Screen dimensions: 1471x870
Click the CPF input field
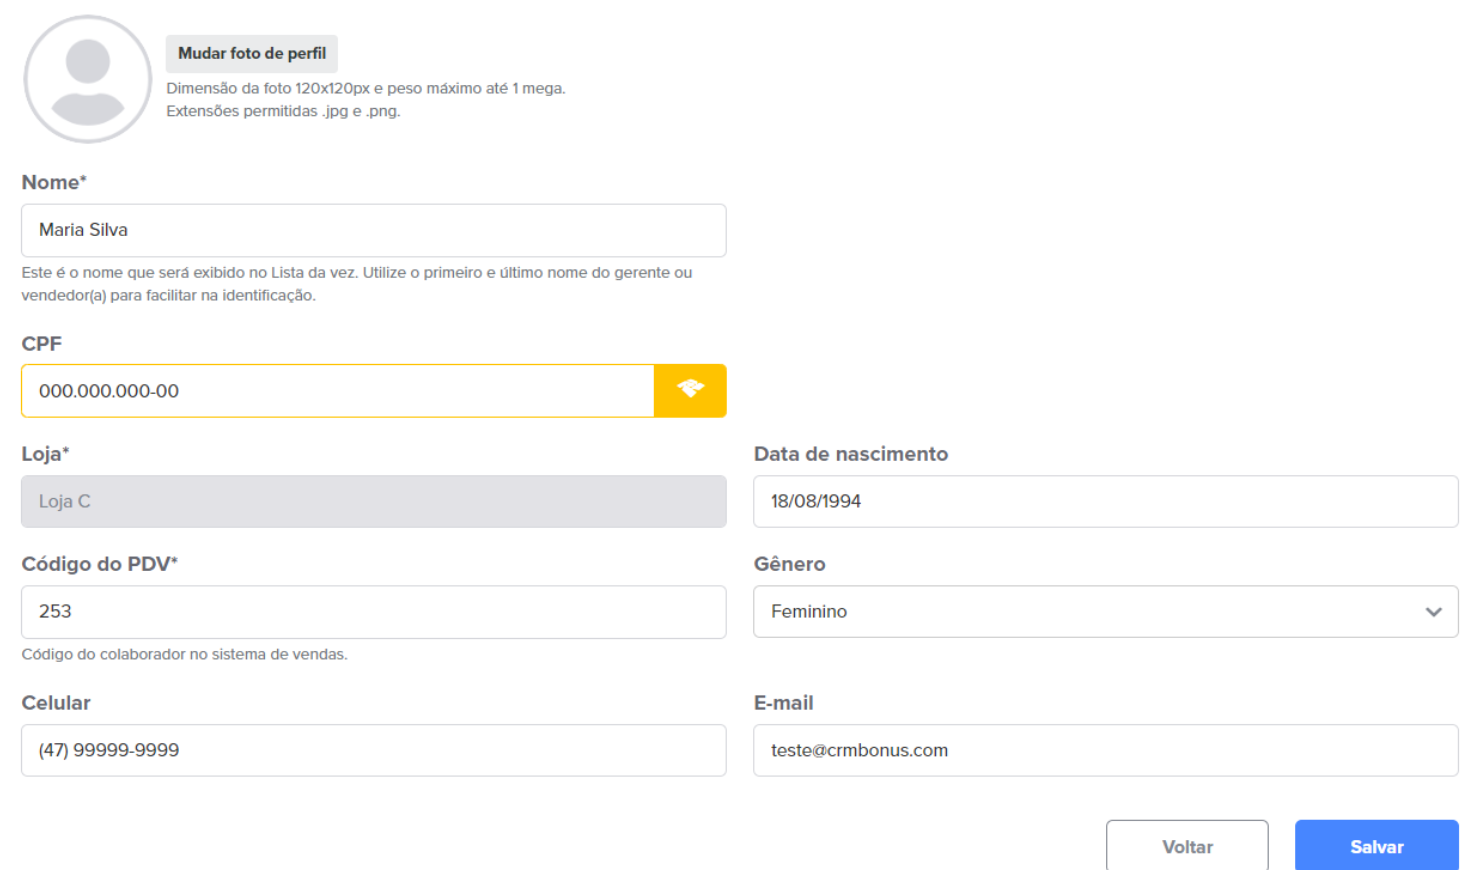(338, 391)
